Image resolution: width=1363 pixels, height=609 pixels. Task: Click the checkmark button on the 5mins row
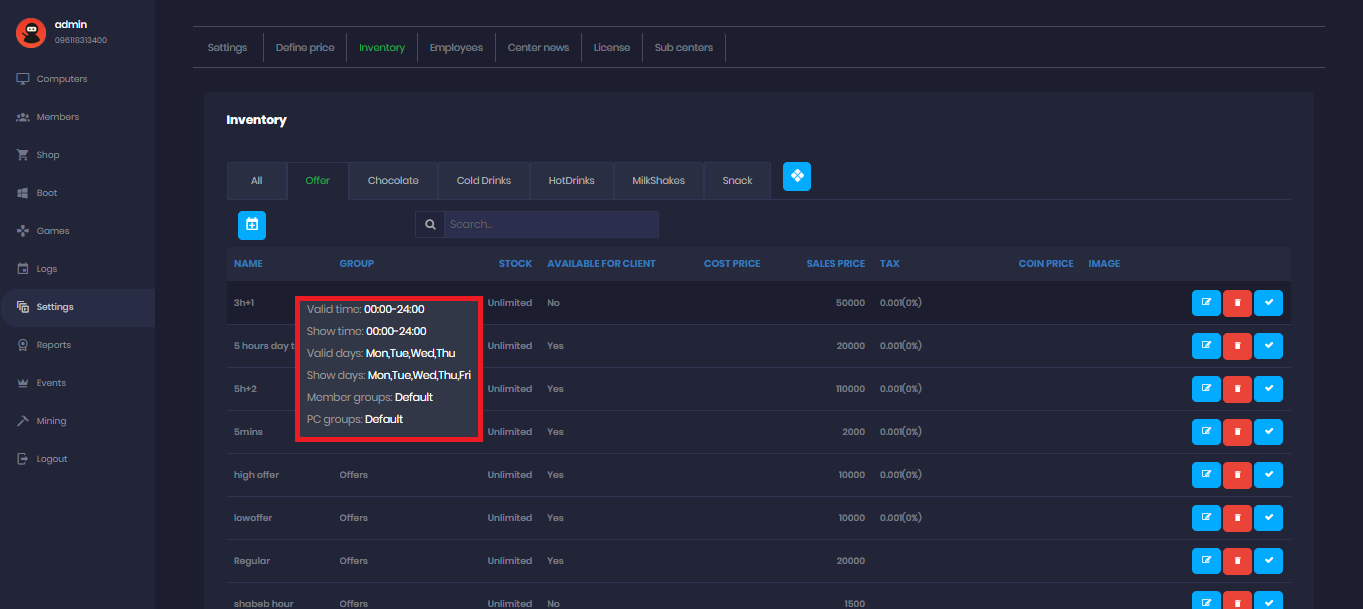click(x=1268, y=432)
